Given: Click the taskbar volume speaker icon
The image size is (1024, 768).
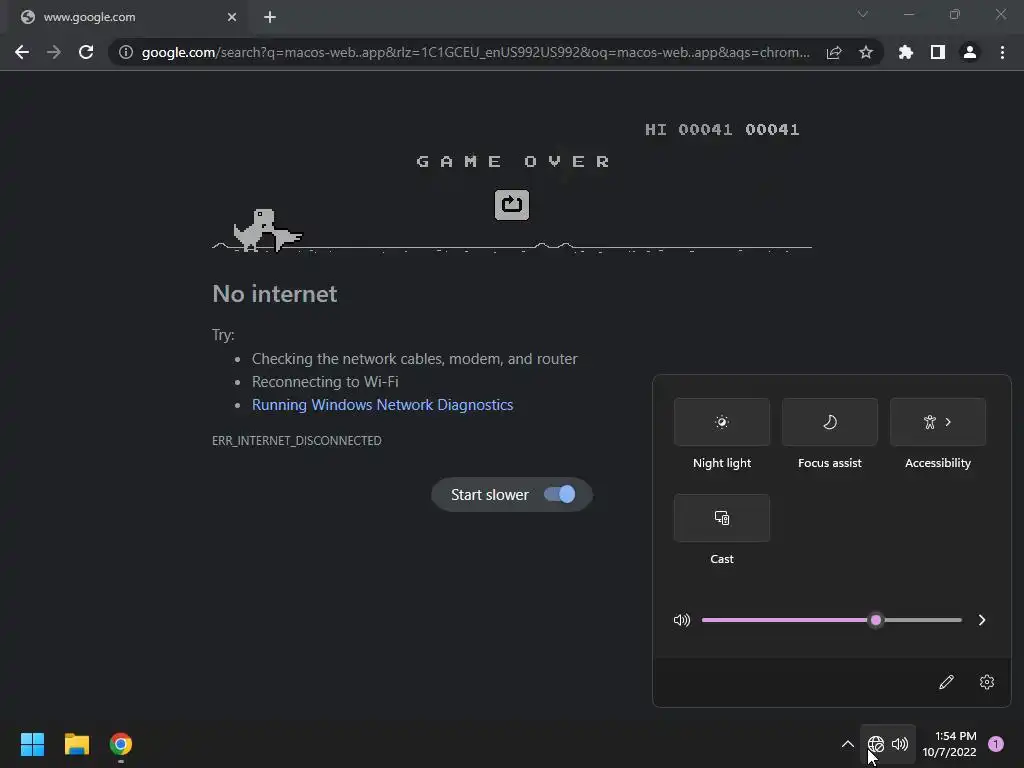Looking at the screenshot, I should (x=900, y=744).
